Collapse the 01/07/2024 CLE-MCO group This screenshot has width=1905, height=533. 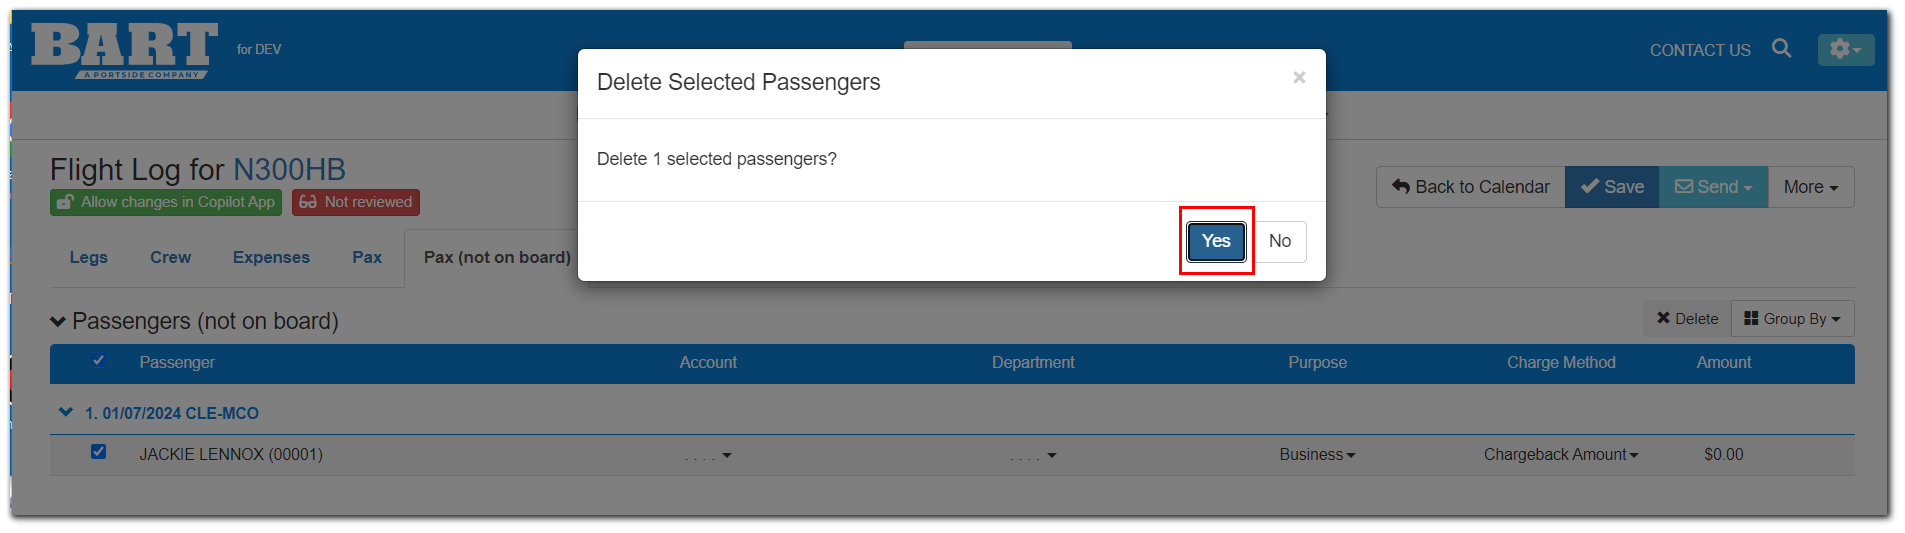66,412
